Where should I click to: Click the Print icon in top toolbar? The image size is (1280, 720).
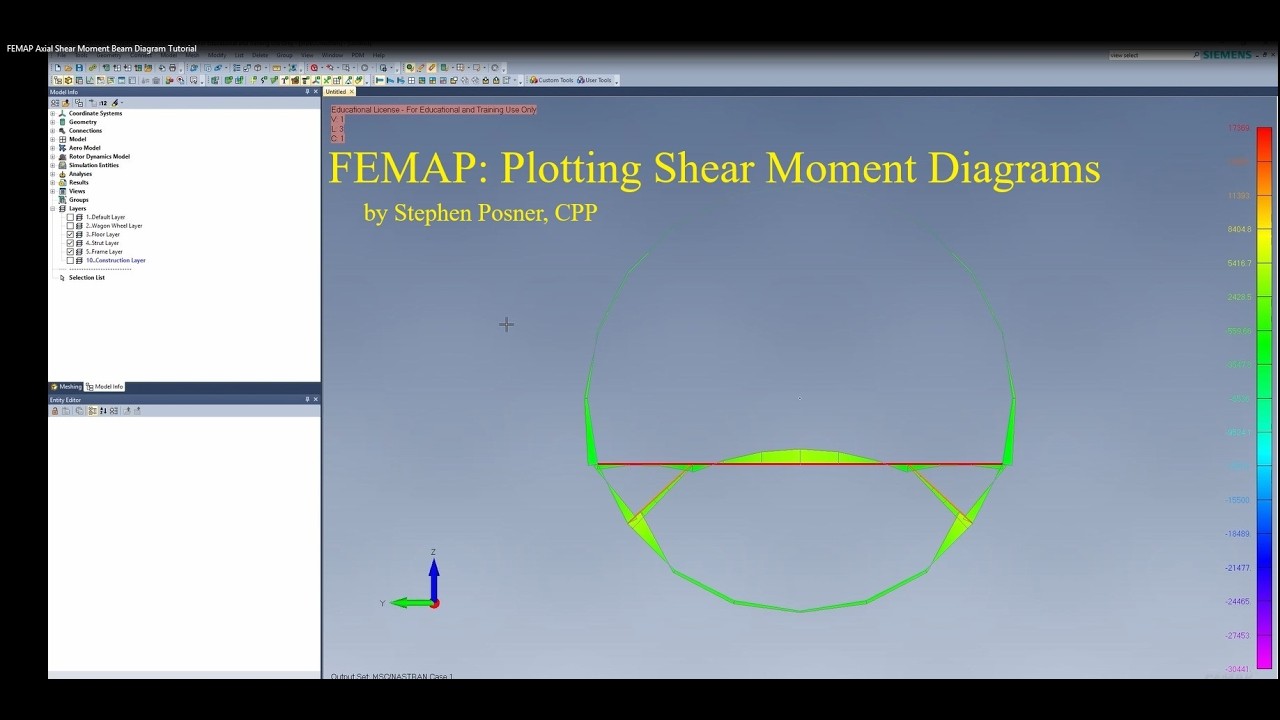pyautogui.click(x=172, y=67)
